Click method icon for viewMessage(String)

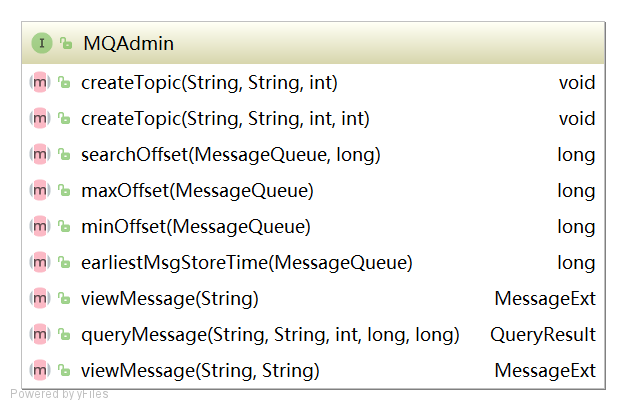coord(40,298)
